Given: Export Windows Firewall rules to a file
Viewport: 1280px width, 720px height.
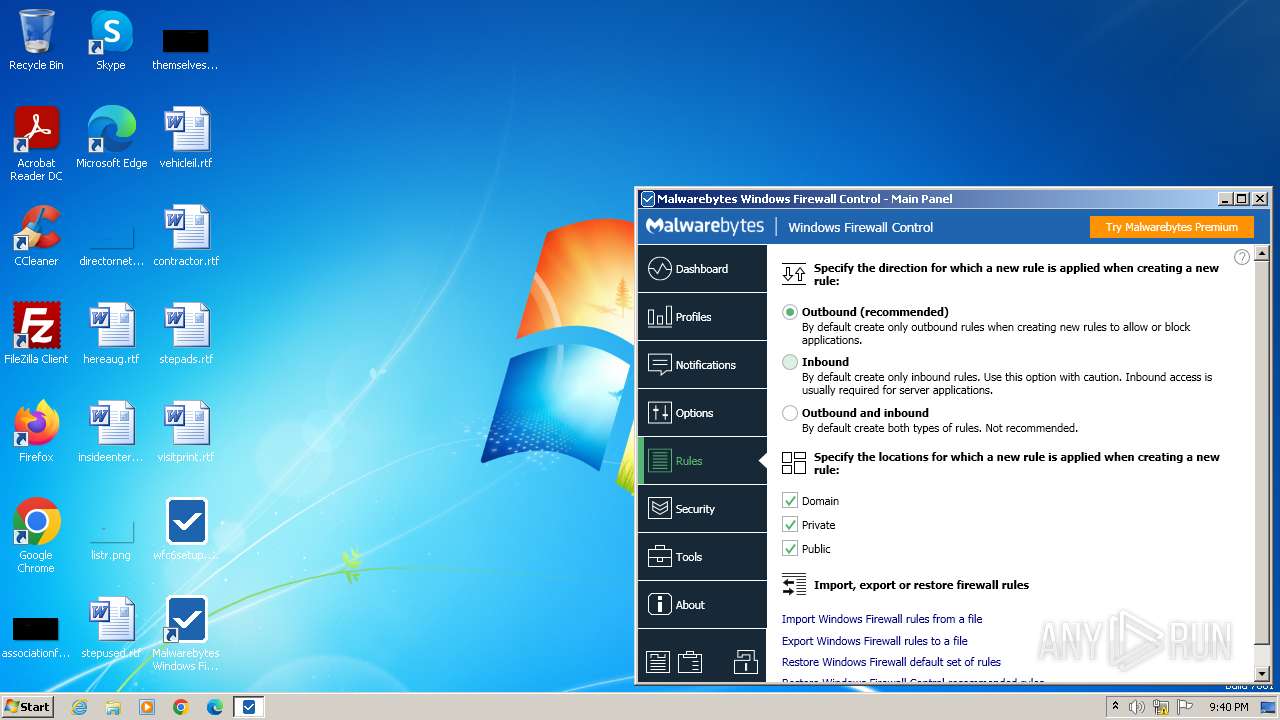Looking at the screenshot, I should 875,641.
